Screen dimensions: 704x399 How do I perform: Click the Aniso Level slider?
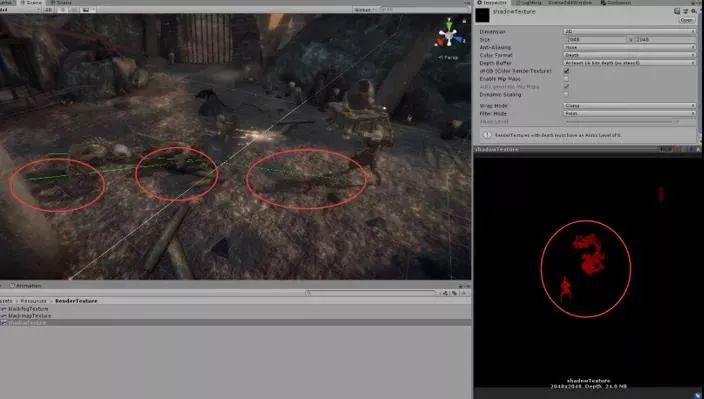click(622, 122)
